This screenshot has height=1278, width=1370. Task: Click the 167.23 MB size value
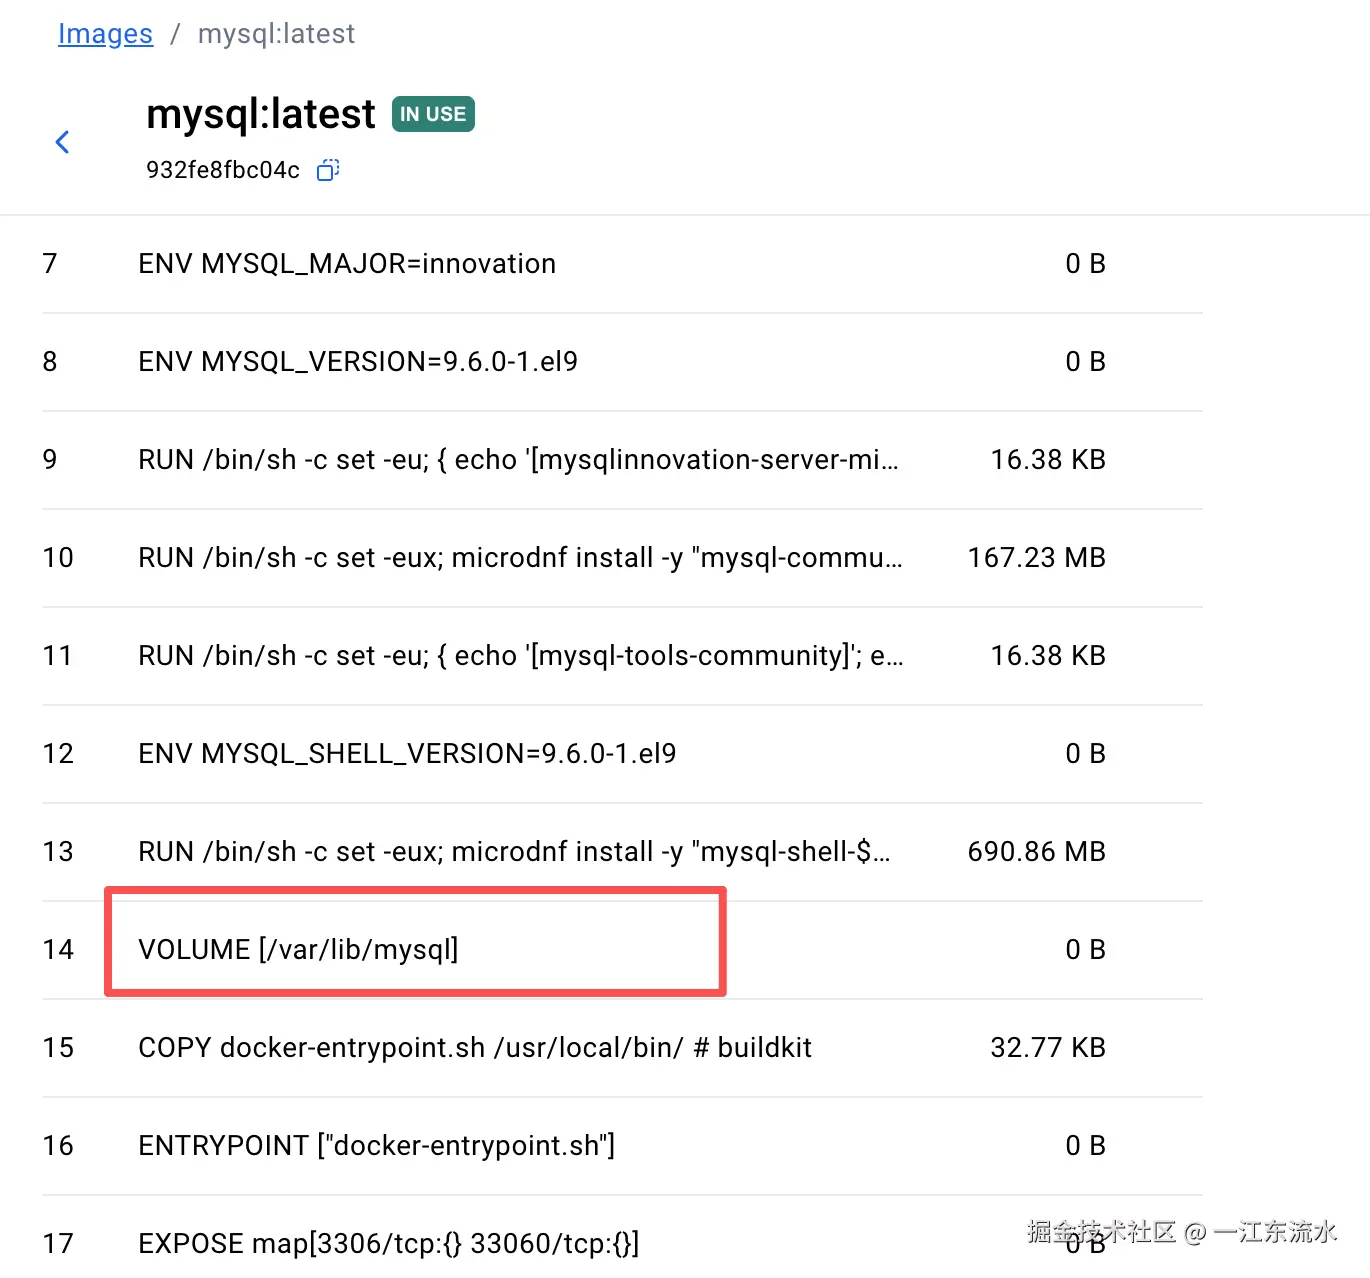(x=1036, y=558)
